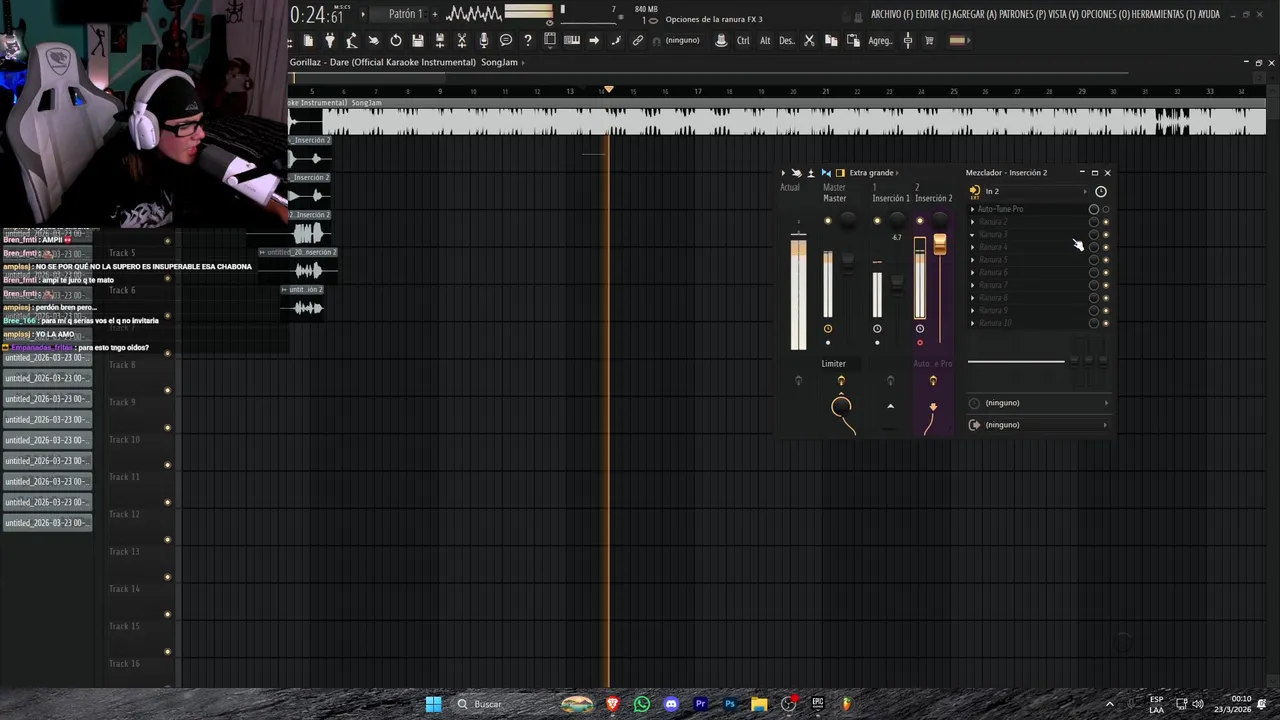Toggle Ranura 4 slot enable LED
This screenshot has height=720, width=1280.
pos(1105,247)
